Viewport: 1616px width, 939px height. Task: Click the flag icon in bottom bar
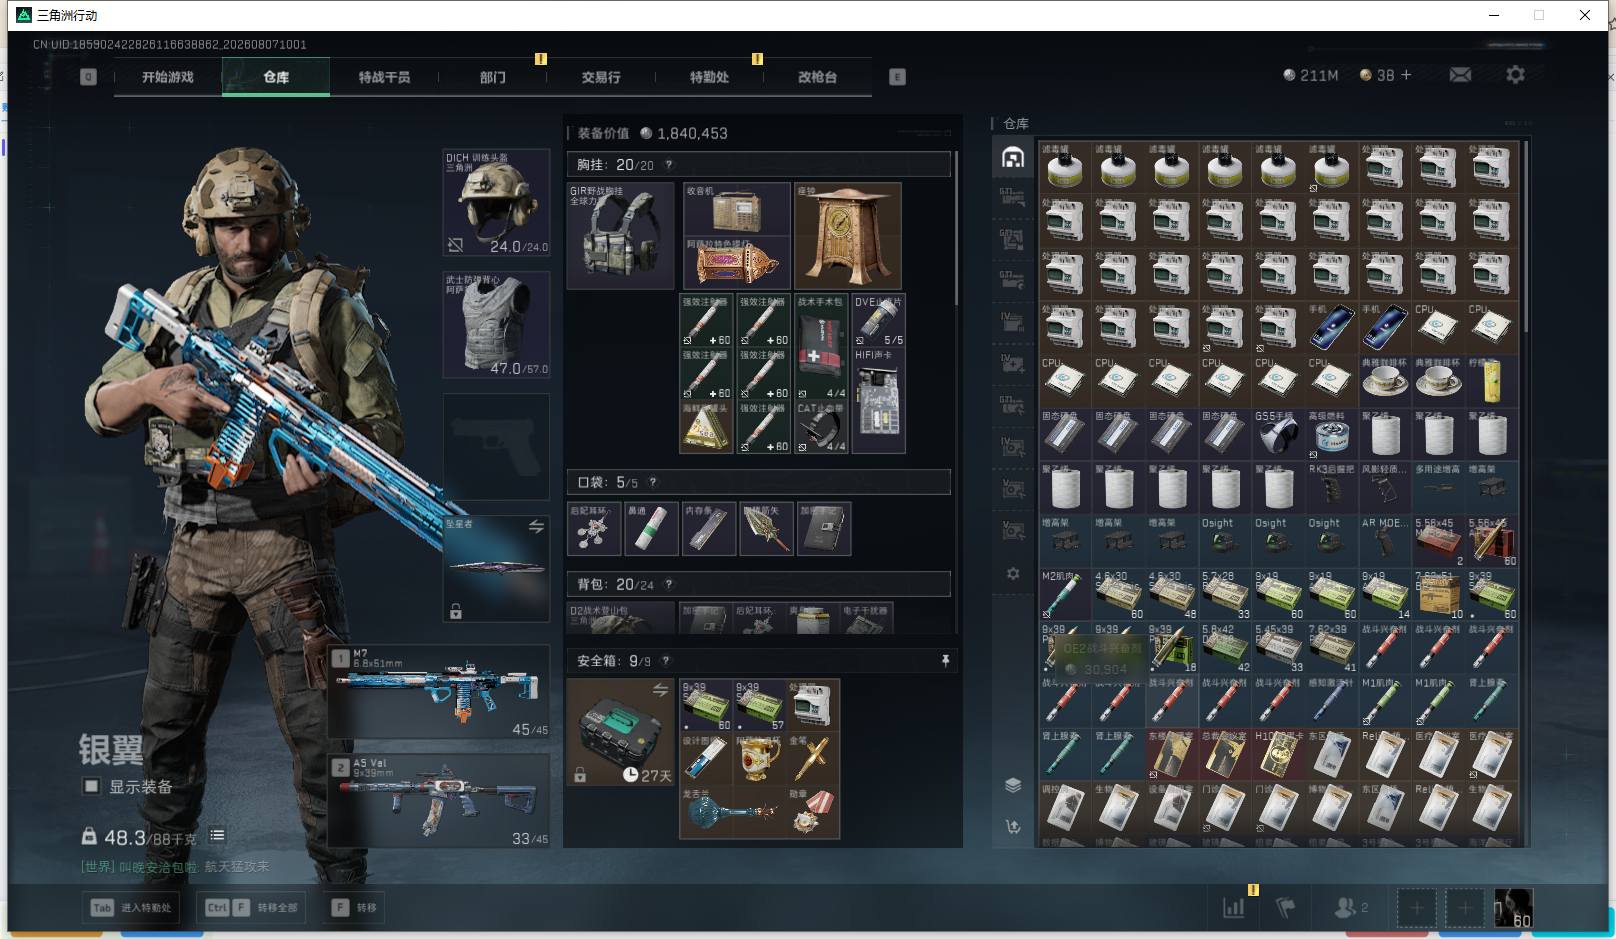(1286, 908)
